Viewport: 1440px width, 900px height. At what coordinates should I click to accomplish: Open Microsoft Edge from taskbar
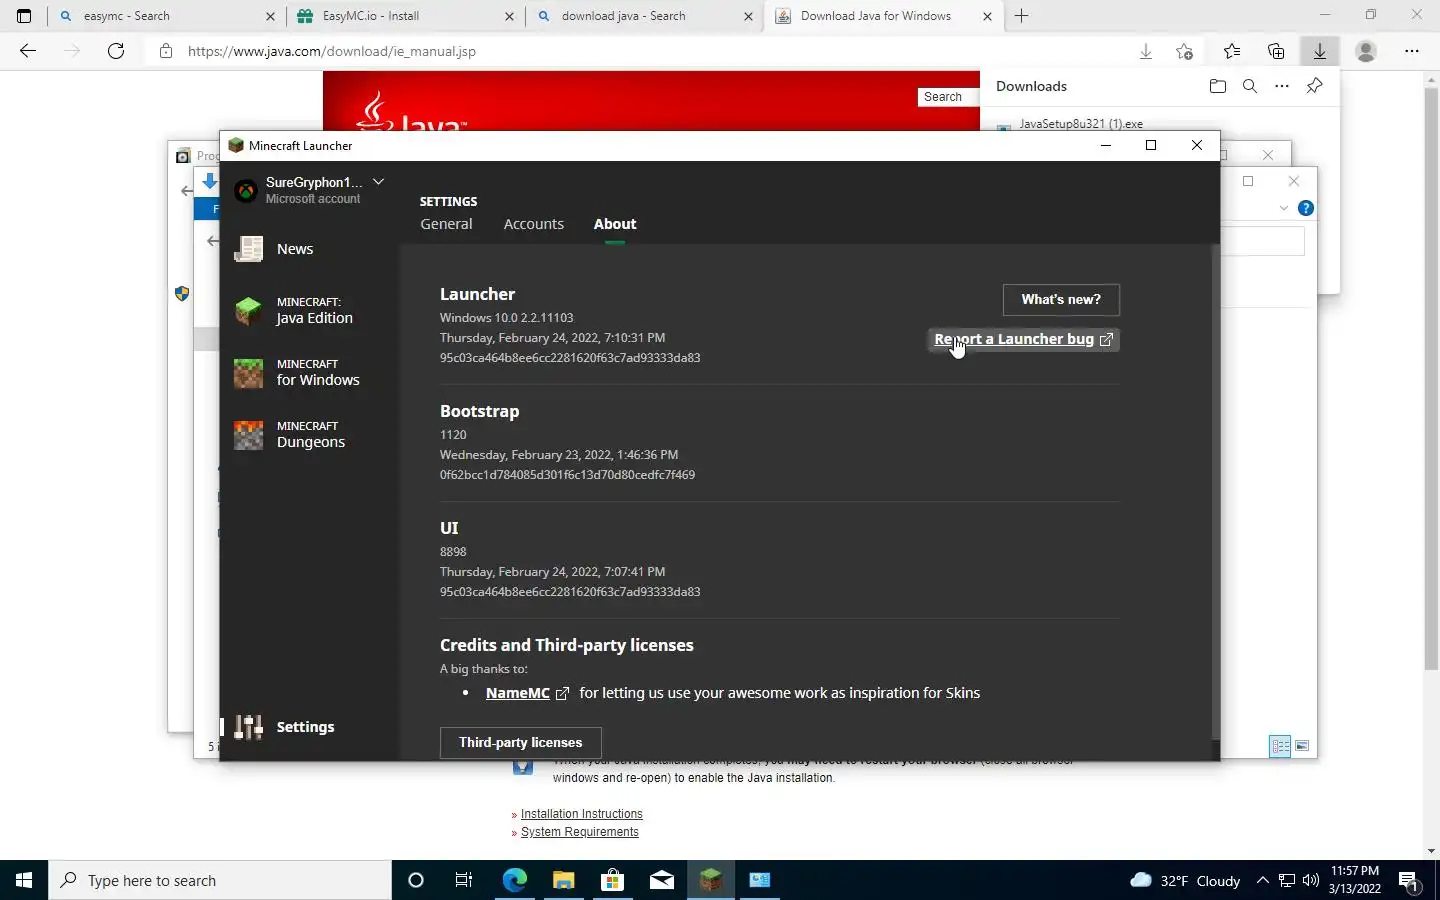tap(514, 880)
